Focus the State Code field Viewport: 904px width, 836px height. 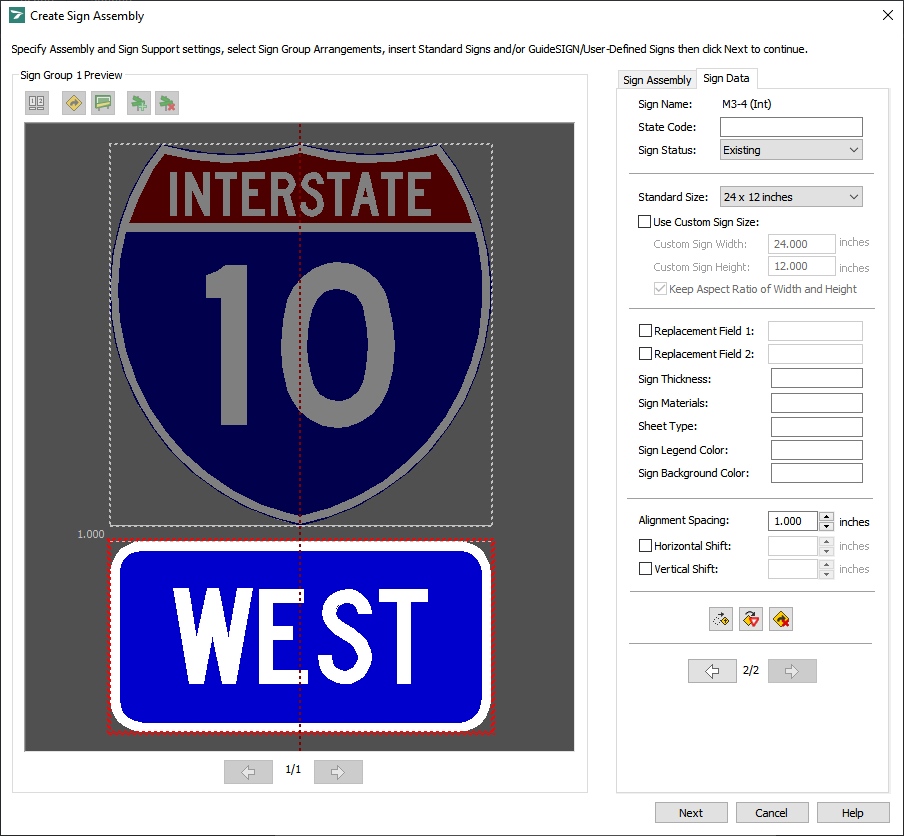pos(791,127)
